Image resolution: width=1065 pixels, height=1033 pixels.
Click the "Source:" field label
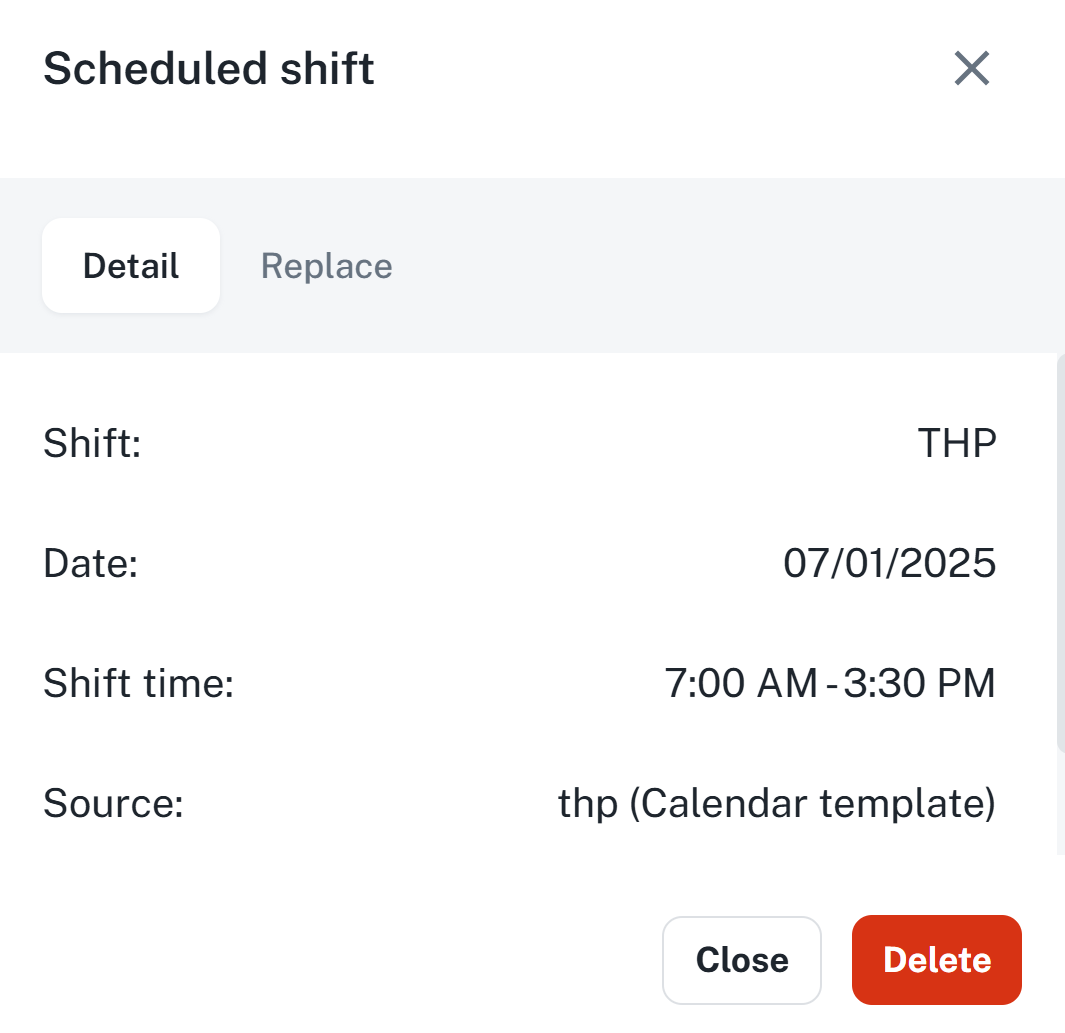pos(113,804)
